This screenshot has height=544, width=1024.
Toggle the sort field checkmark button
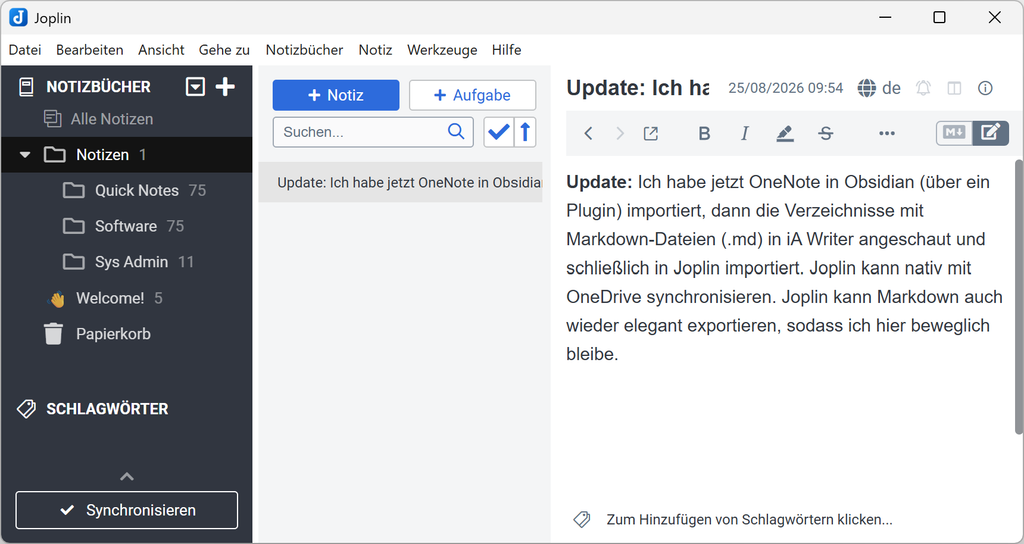498,132
